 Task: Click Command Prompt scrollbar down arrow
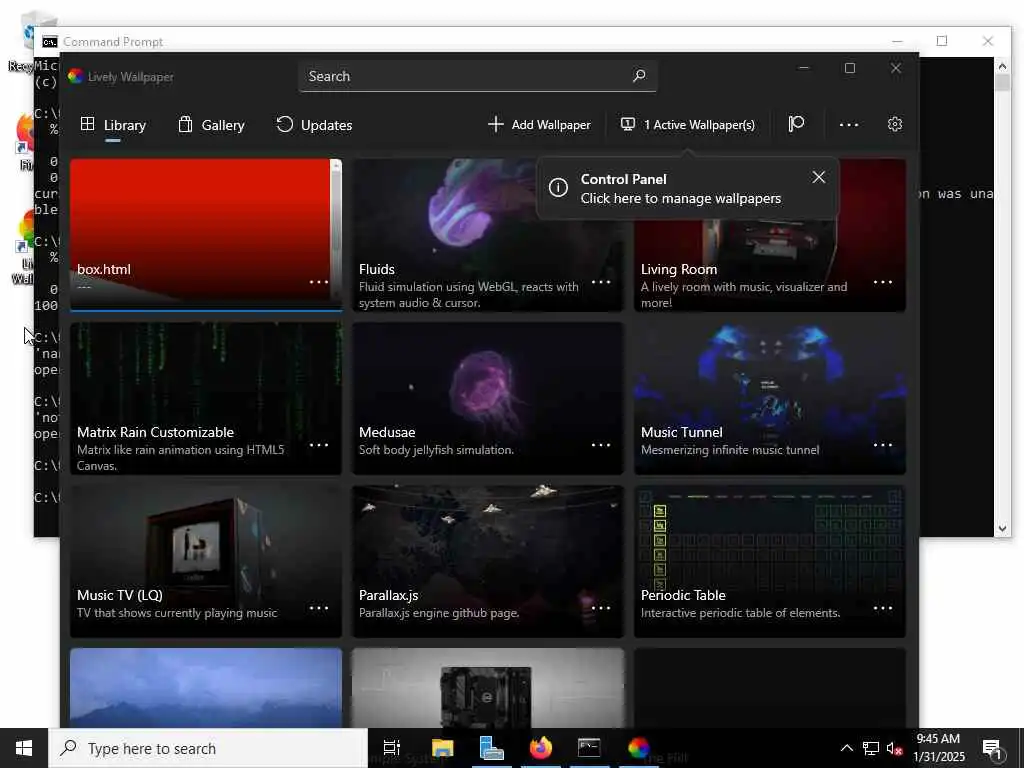pos(1002,528)
